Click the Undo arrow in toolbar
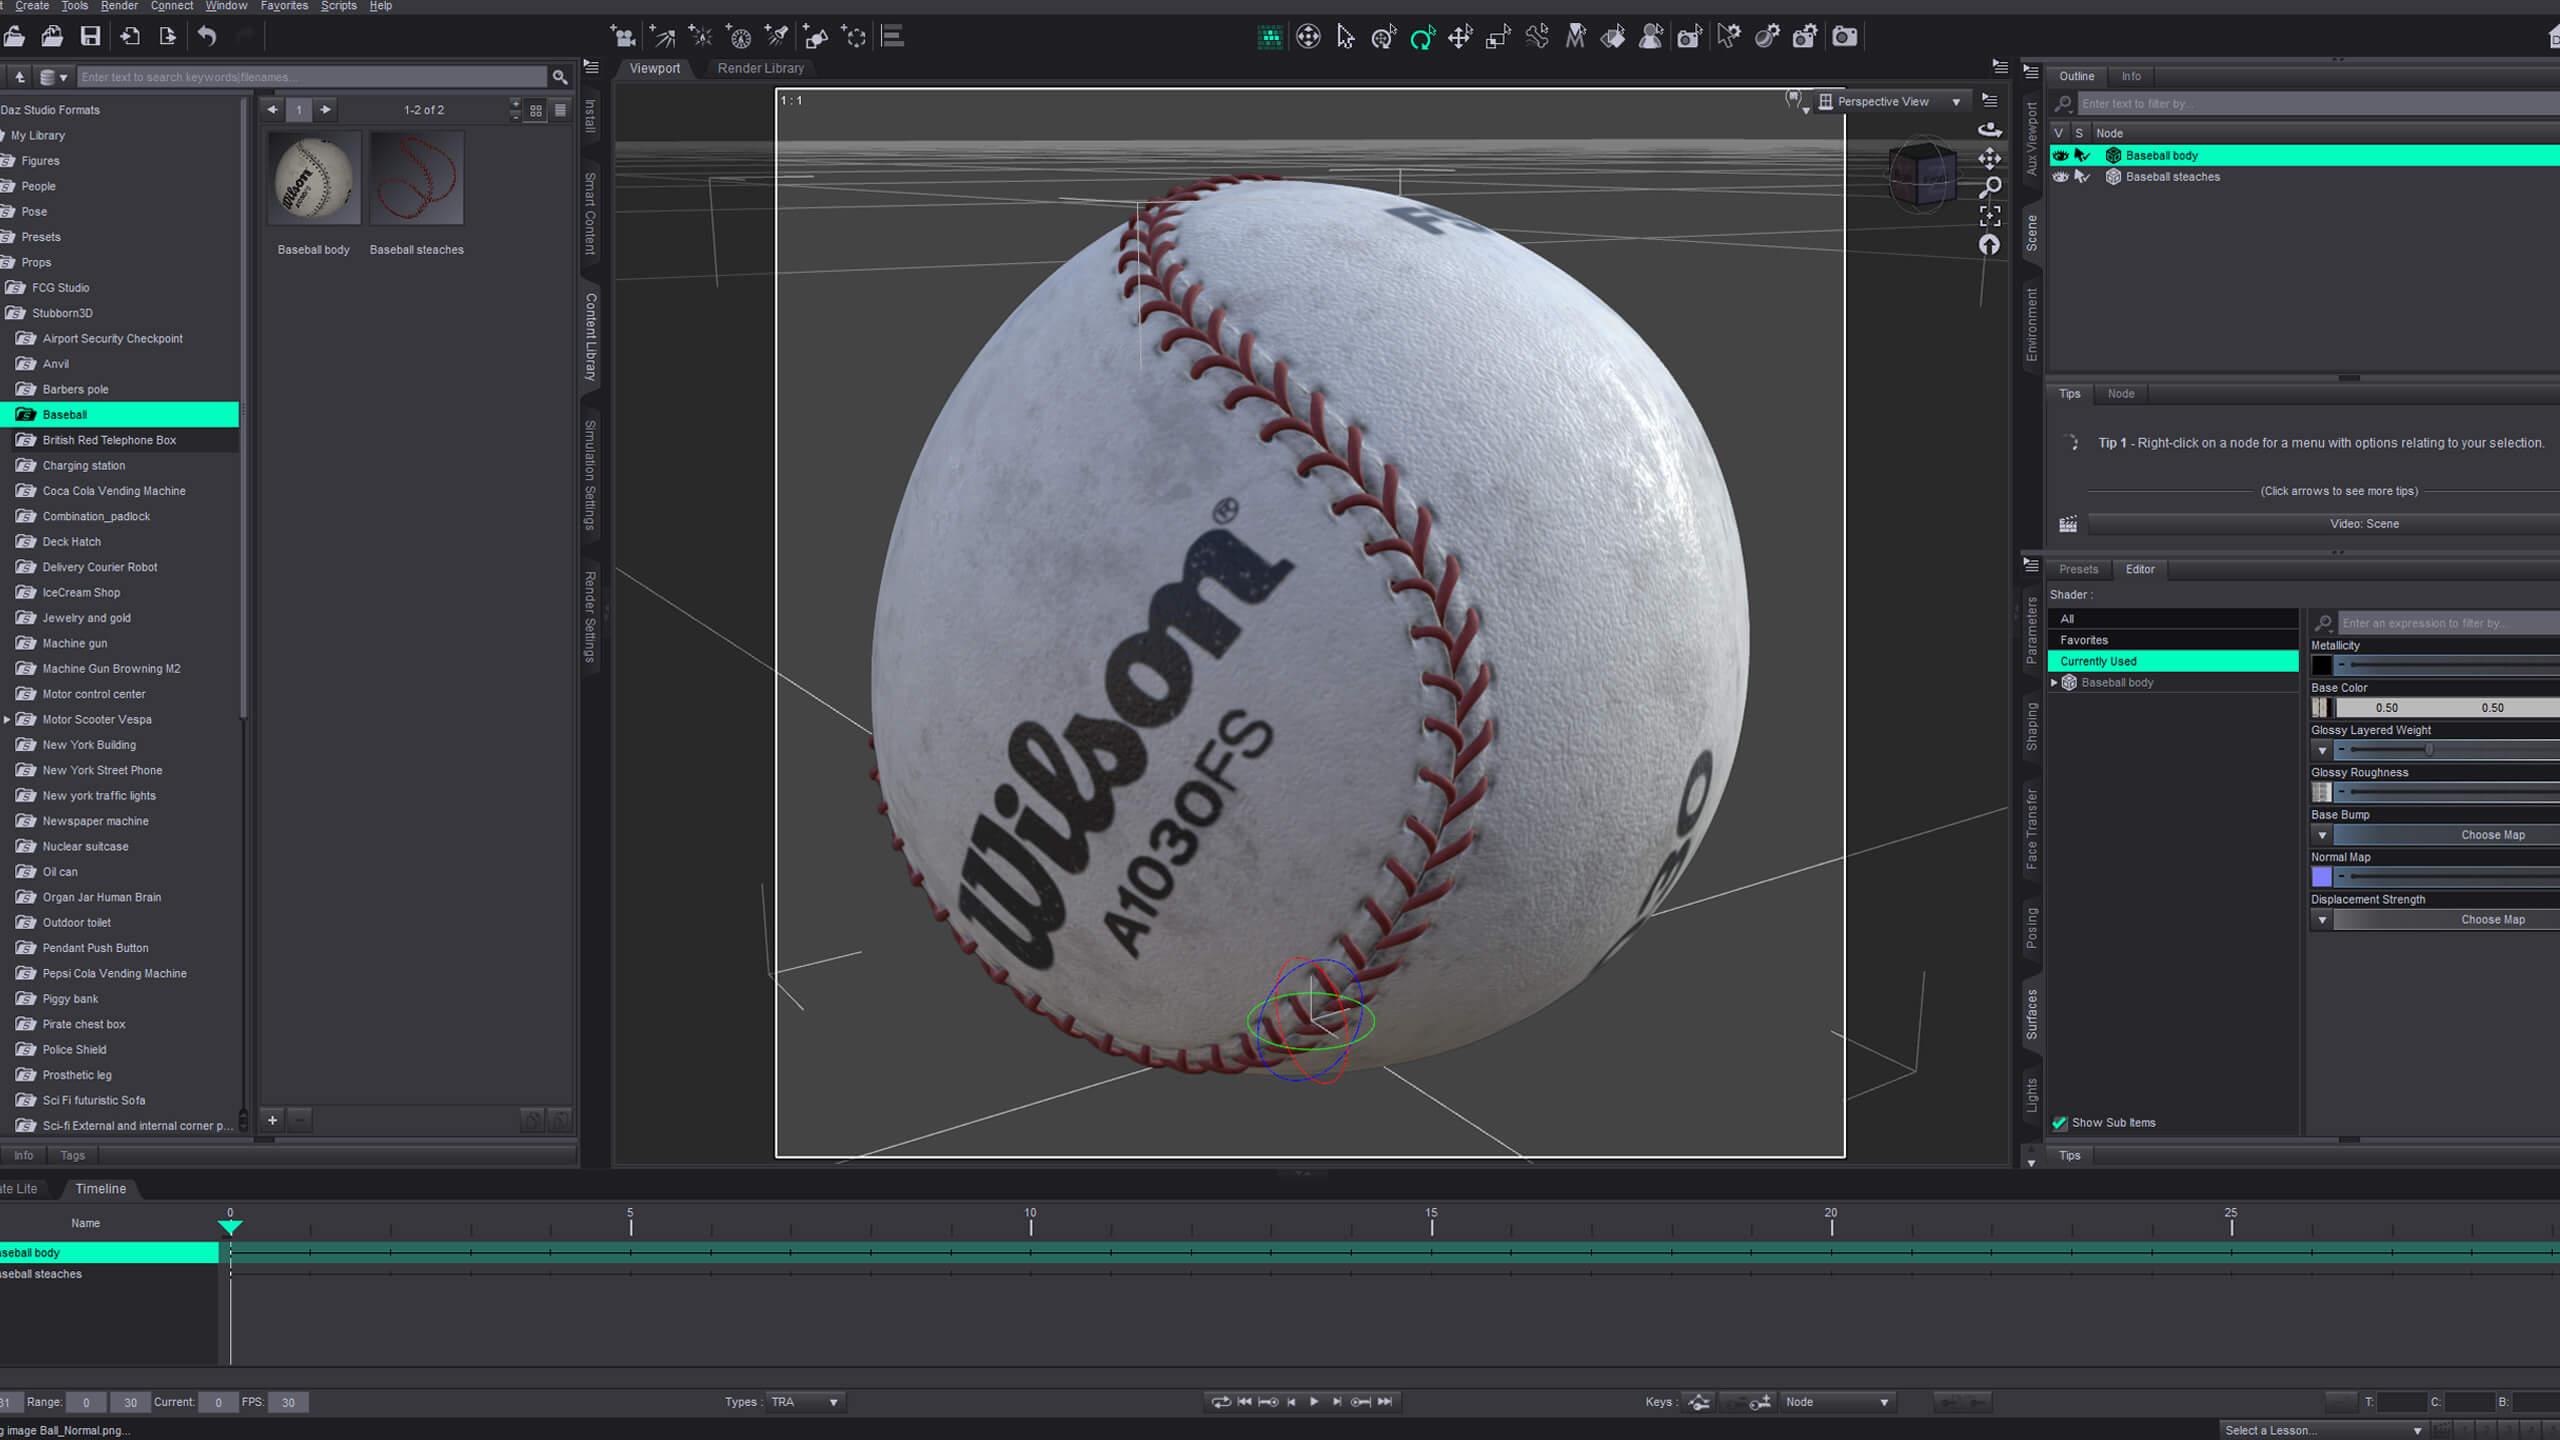Screen dimensions: 2560x1440 pyautogui.click(x=207, y=37)
